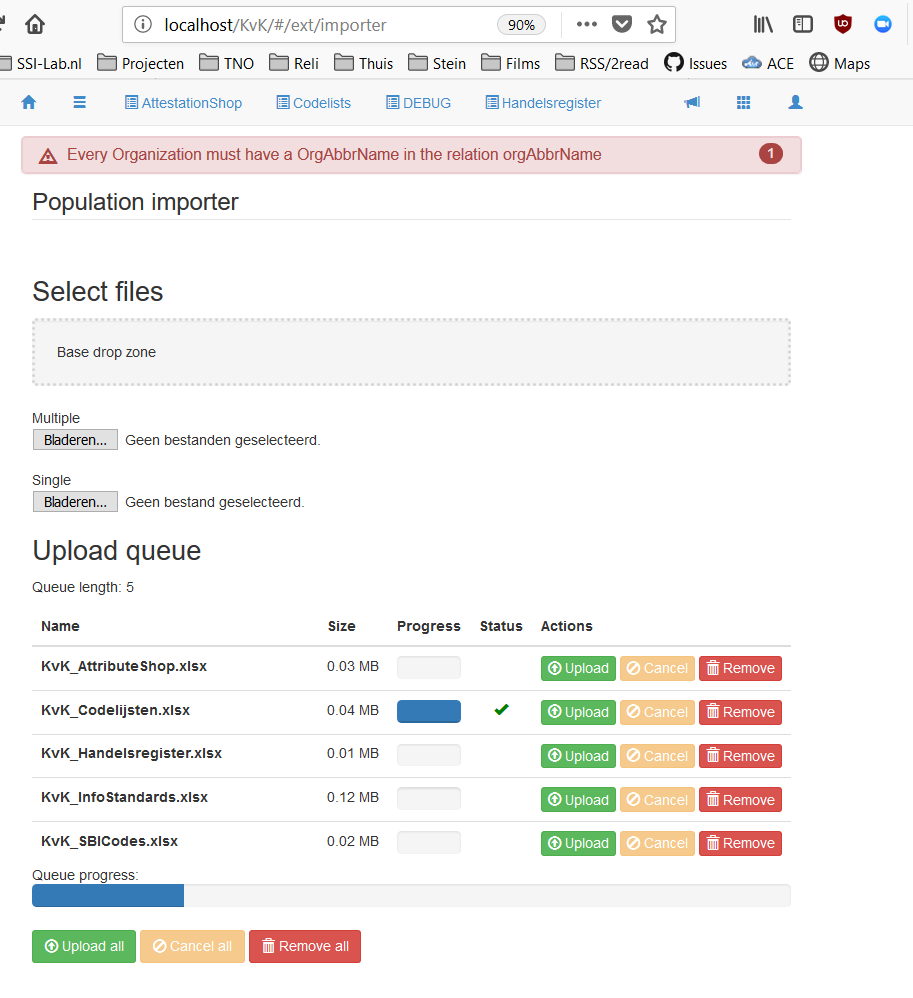Remove KvK_Handelsregister.xlsx from queue
Viewport: 913px width, 998px height.
coord(740,756)
